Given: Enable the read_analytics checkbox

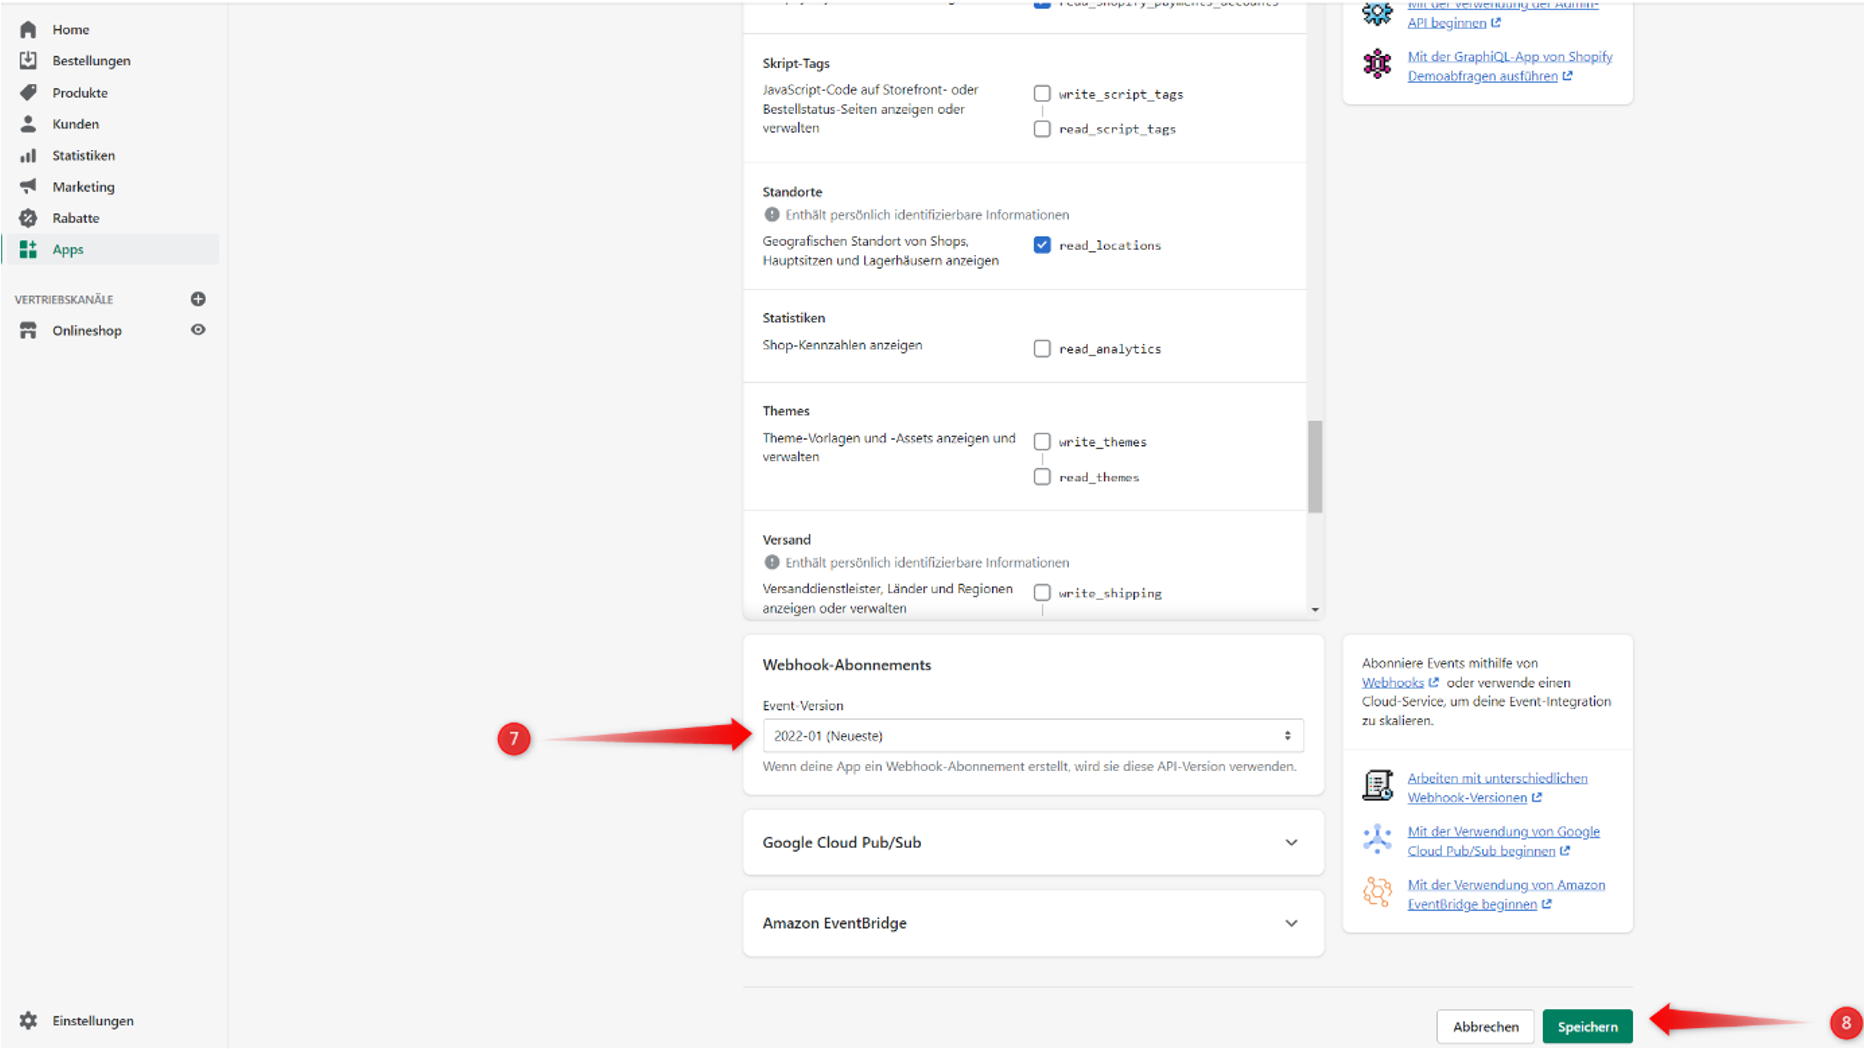Looking at the screenshot, I should 1042,349.
